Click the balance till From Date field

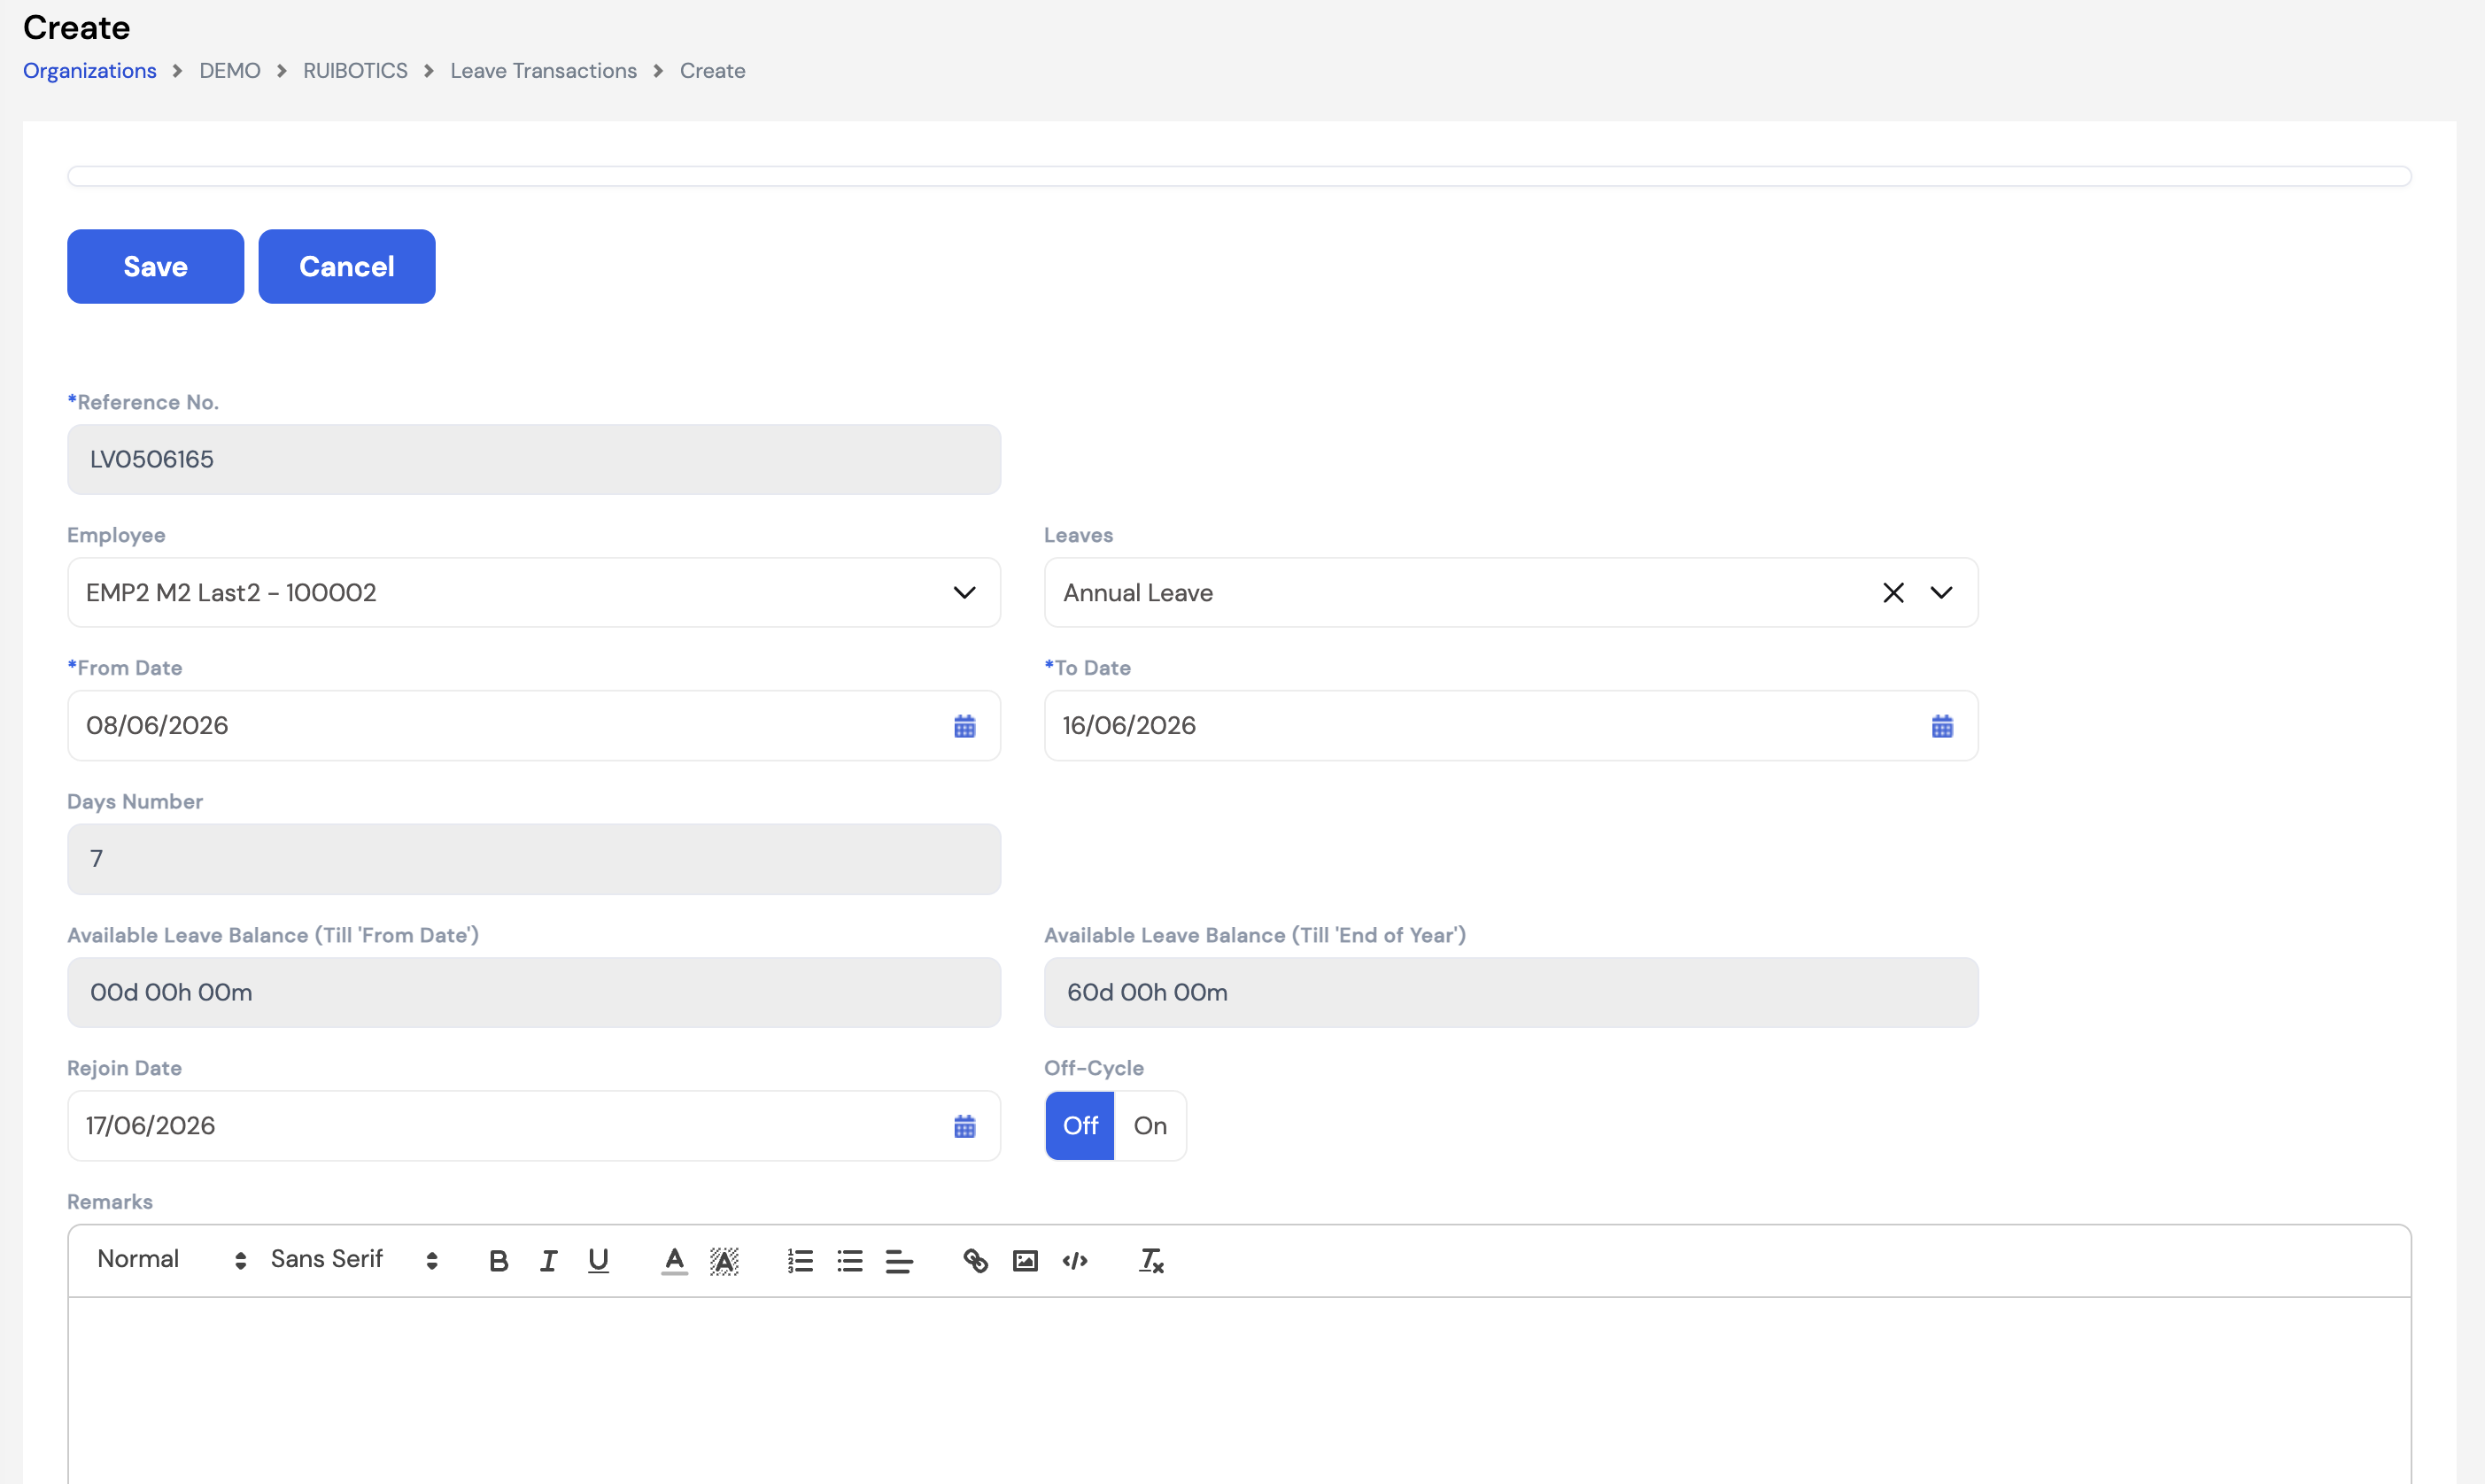click(x=534, y=993)
